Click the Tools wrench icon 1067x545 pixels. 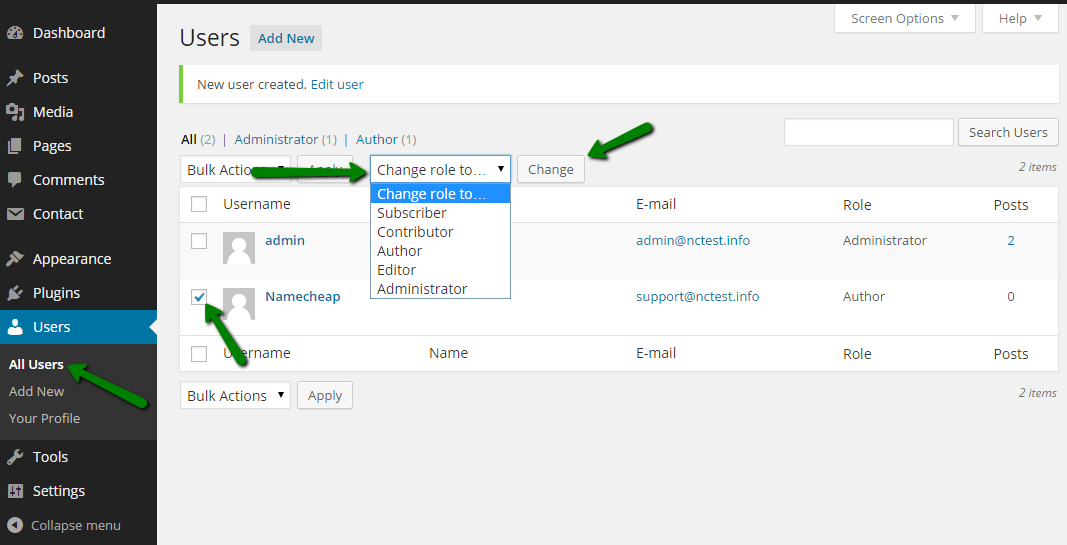(x=15, y=457)
